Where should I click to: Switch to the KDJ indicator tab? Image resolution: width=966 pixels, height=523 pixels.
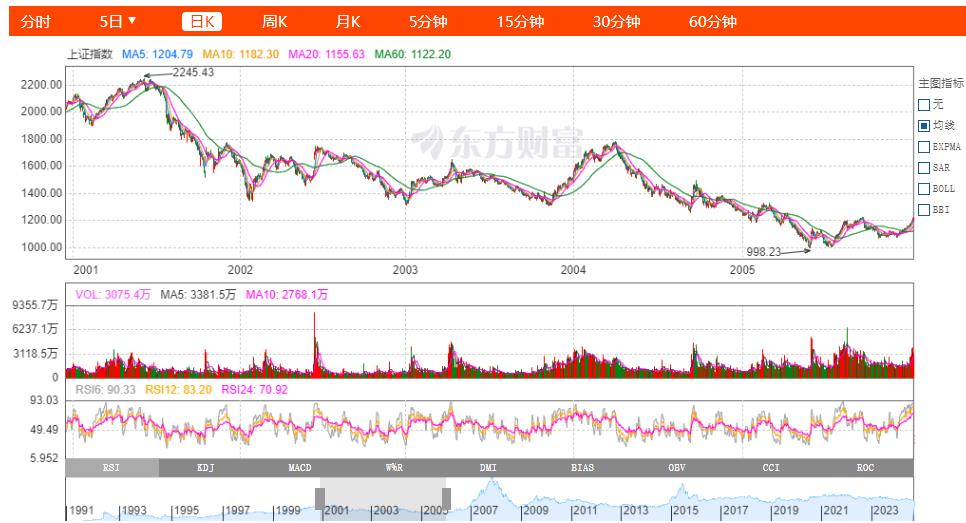point(206,468)
